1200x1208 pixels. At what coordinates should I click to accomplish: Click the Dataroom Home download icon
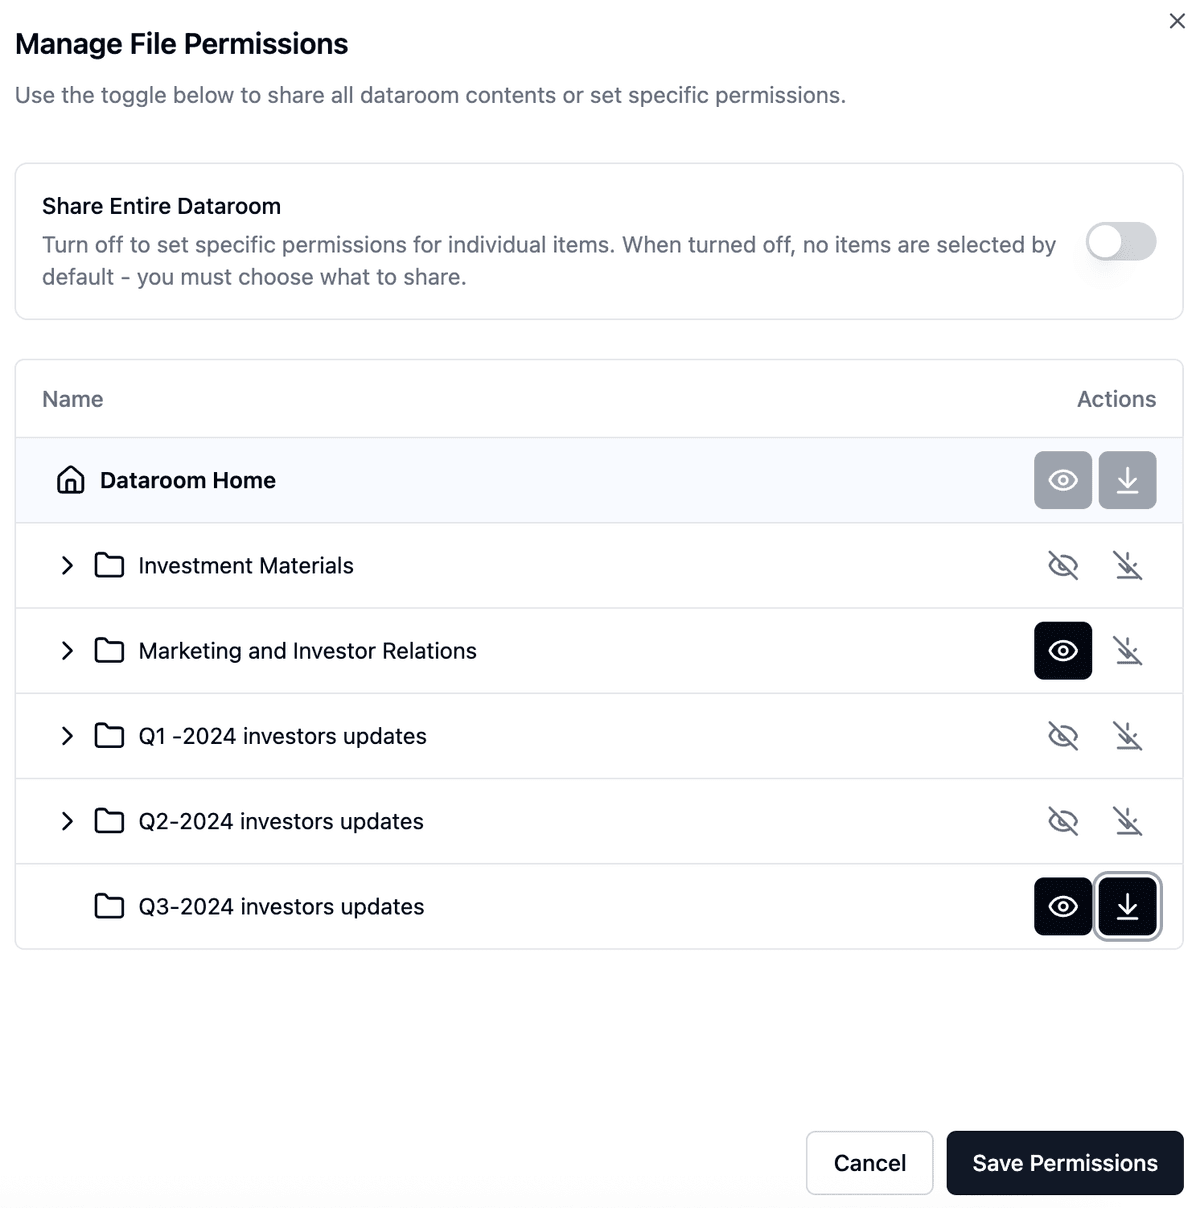[x=1127, y=480]
